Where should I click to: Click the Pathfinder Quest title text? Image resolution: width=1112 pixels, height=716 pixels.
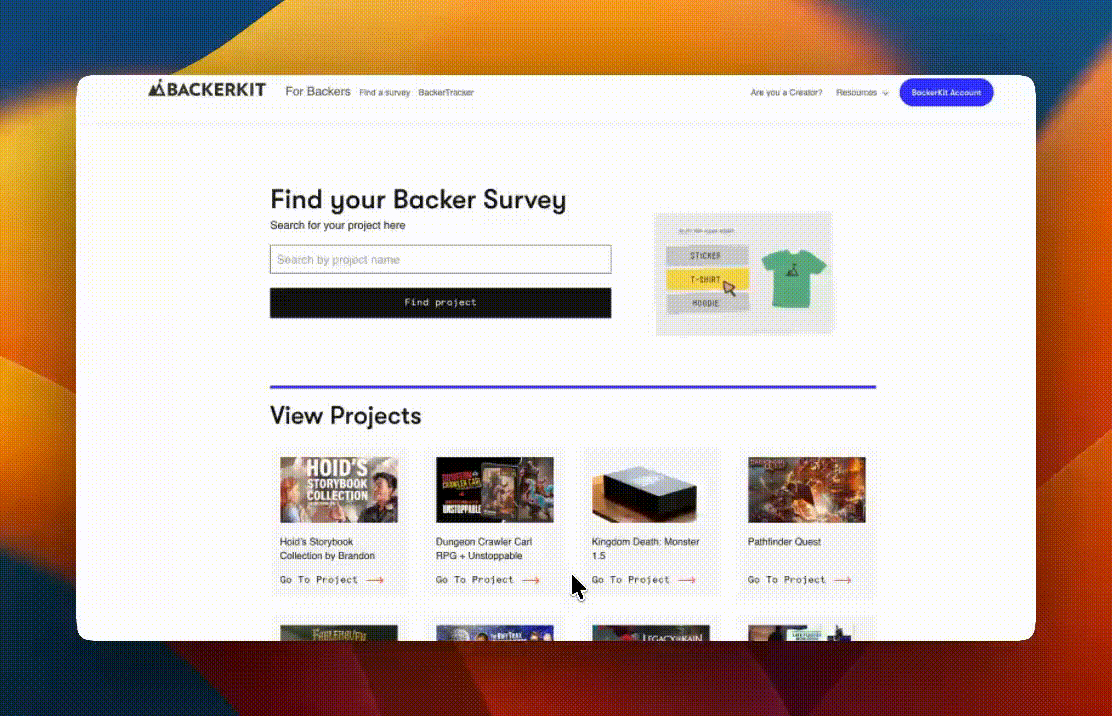(784, 542)
